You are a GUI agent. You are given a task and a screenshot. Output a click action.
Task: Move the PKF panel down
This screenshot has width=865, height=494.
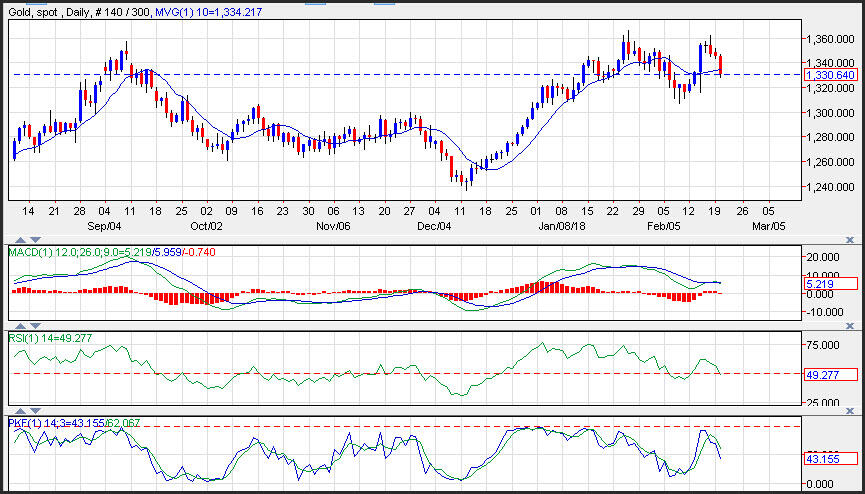33,412
